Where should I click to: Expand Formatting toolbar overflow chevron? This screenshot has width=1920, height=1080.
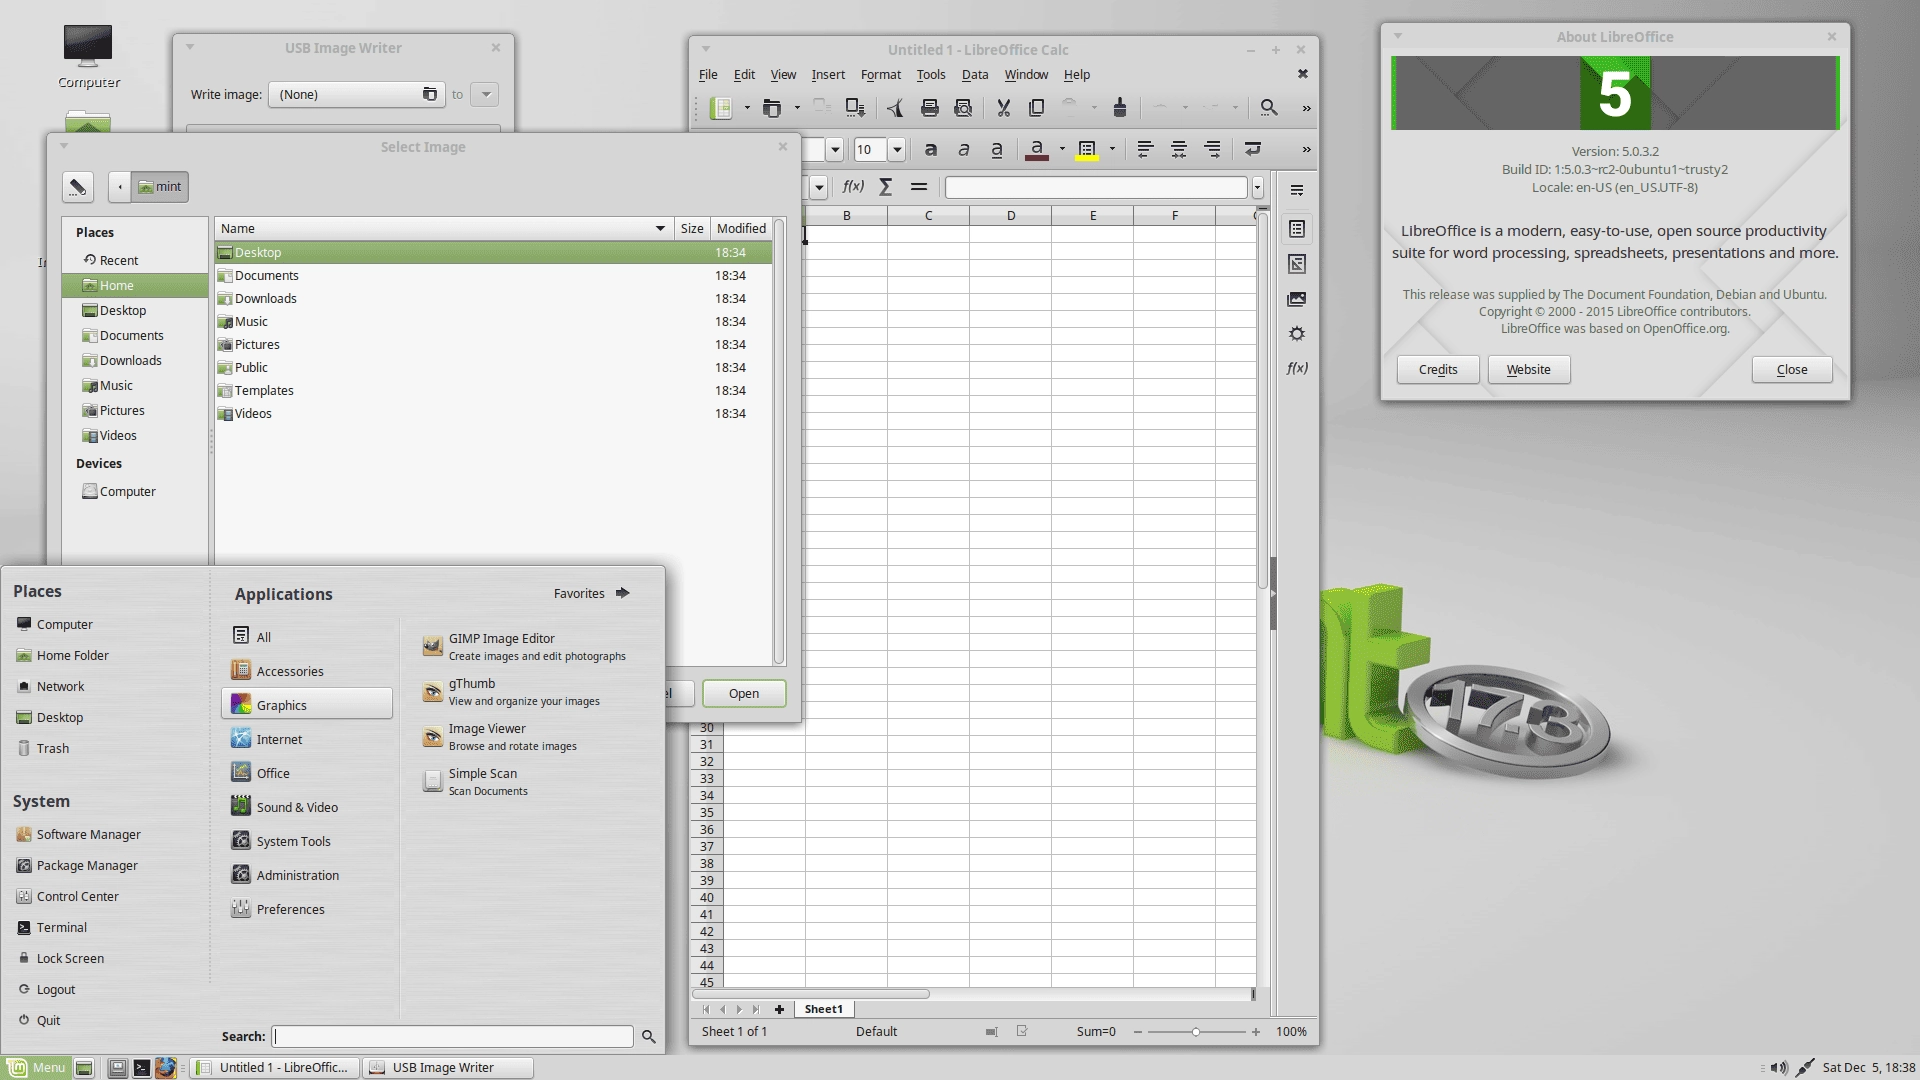point(1306,149)
